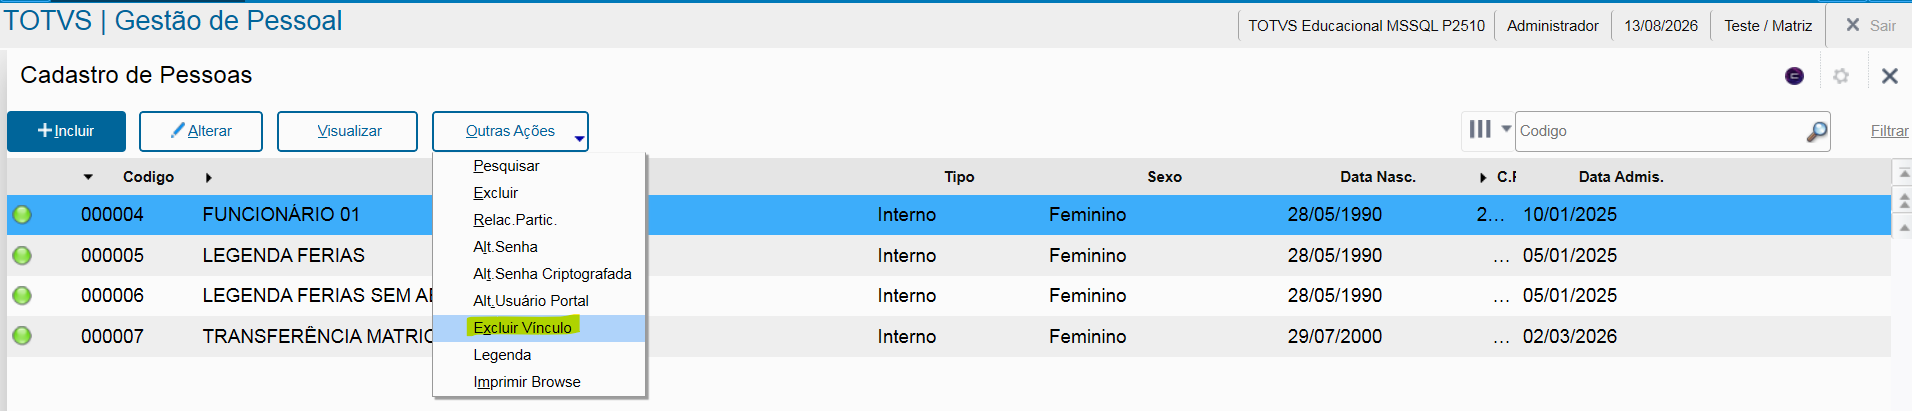
Task: Click the search magnifier icon in Codigo field
Action: pyautogui.click(x=1816, y=131)
